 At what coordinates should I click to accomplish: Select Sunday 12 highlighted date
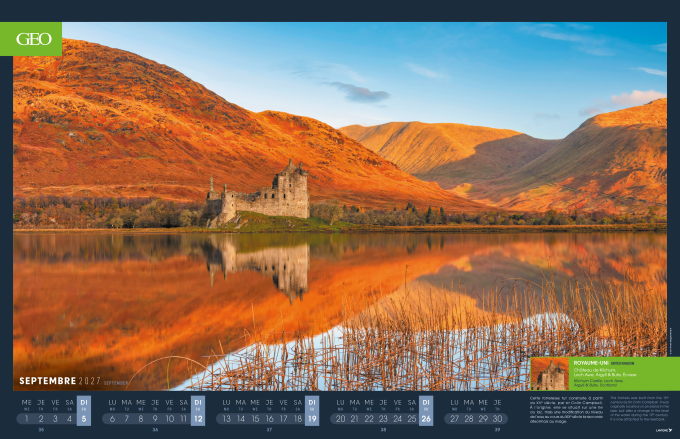[198, 419]
